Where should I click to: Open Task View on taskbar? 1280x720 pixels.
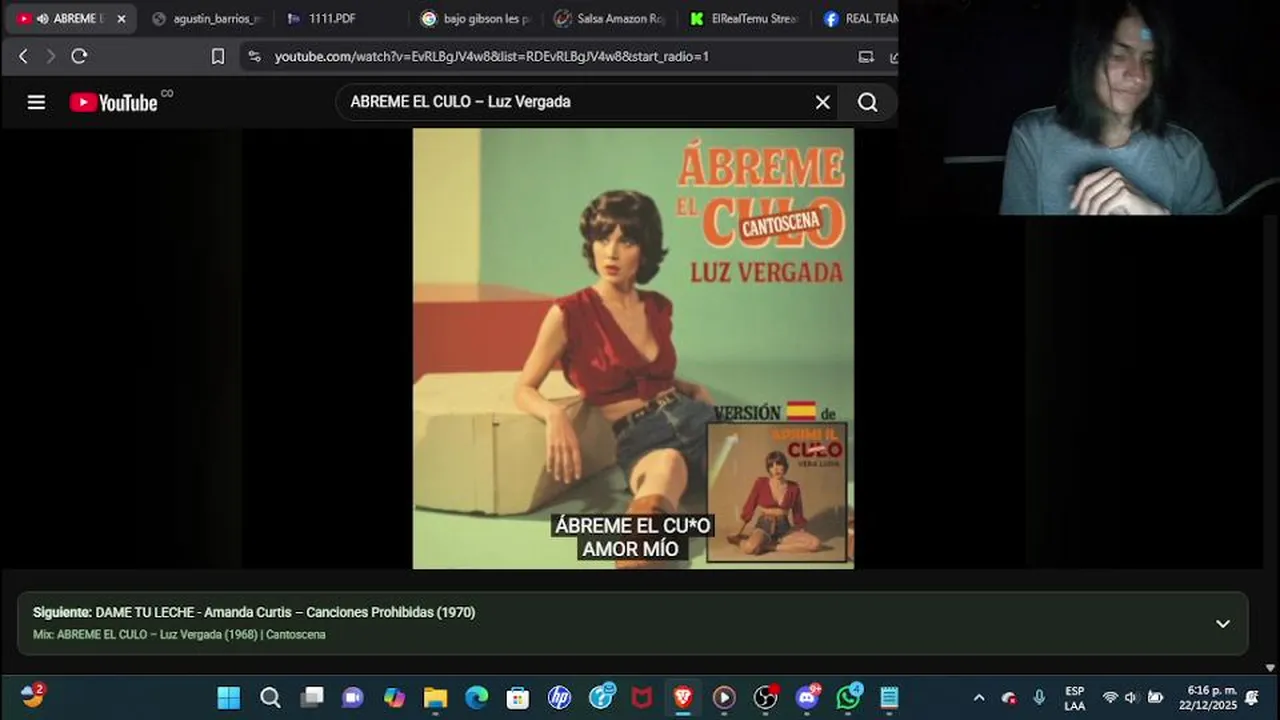(x=312, y=697)
